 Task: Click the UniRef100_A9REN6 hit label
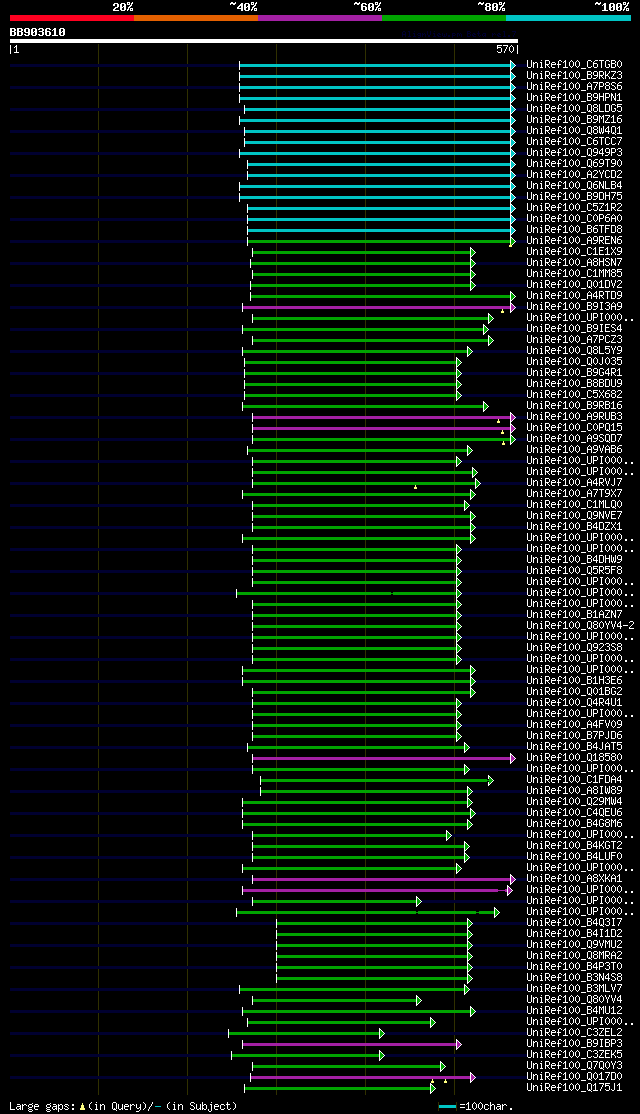(x=575, y=241)
